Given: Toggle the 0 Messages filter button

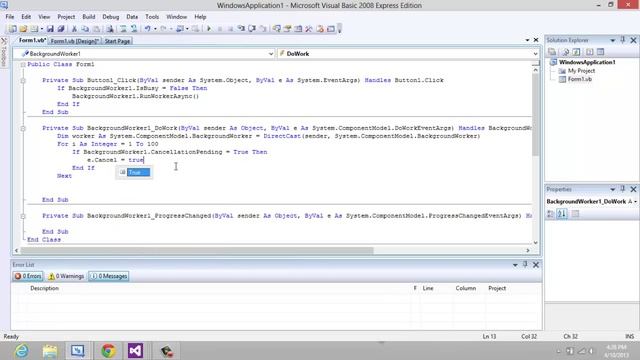Looking at the screenshot, I should [109, 276].
